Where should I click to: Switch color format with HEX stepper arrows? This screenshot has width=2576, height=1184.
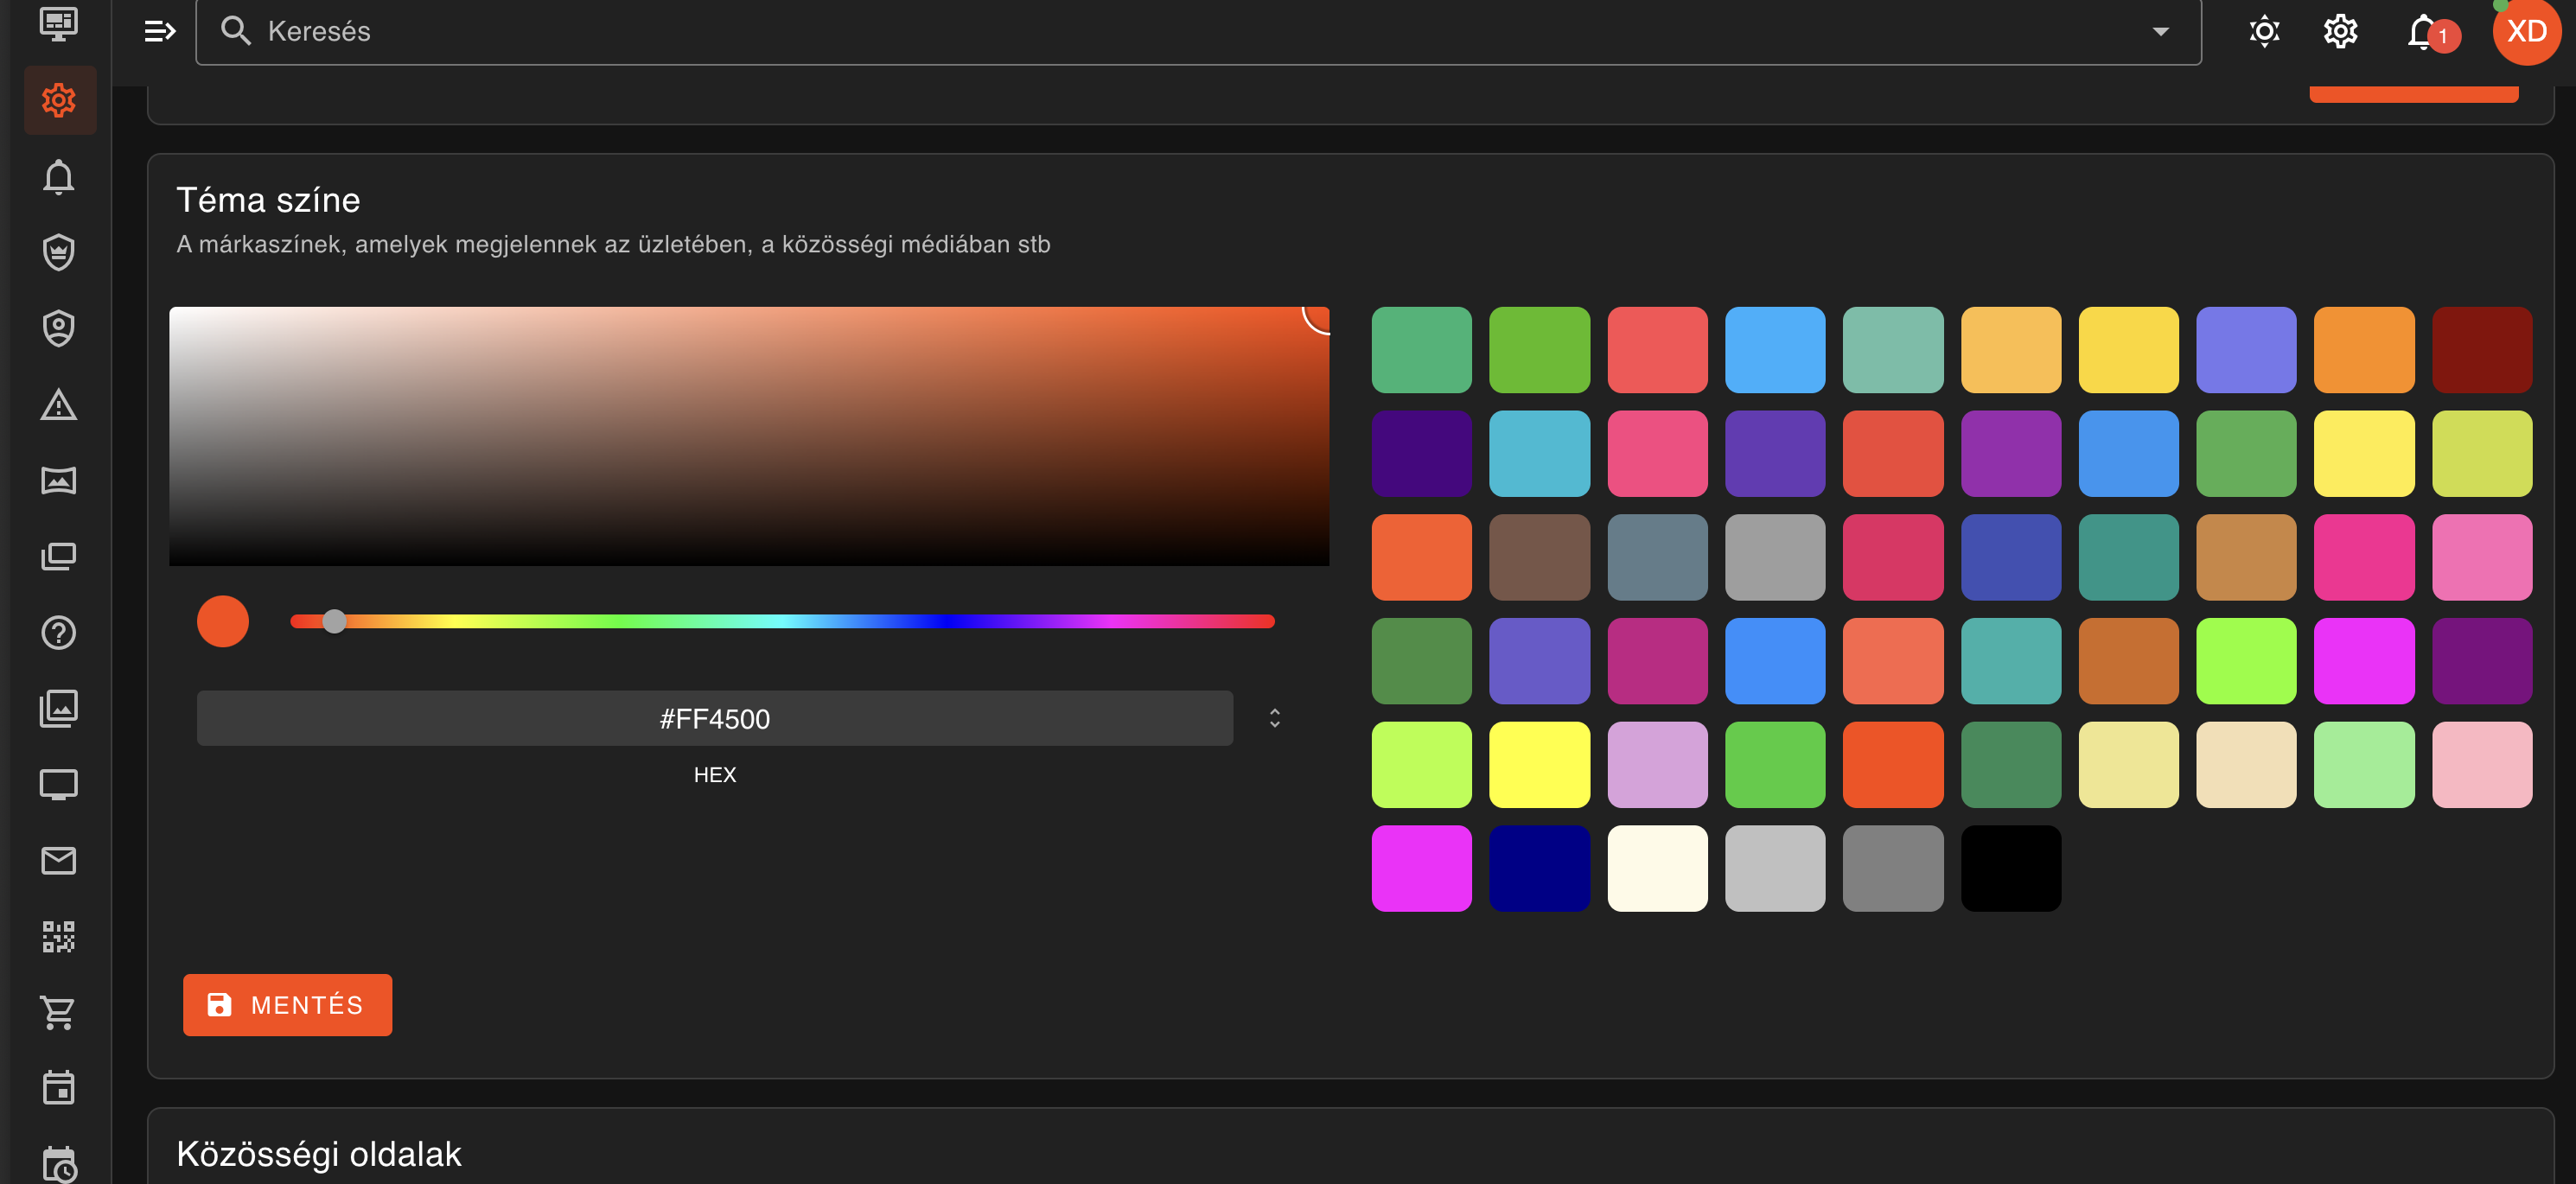tap(1274, 718)
